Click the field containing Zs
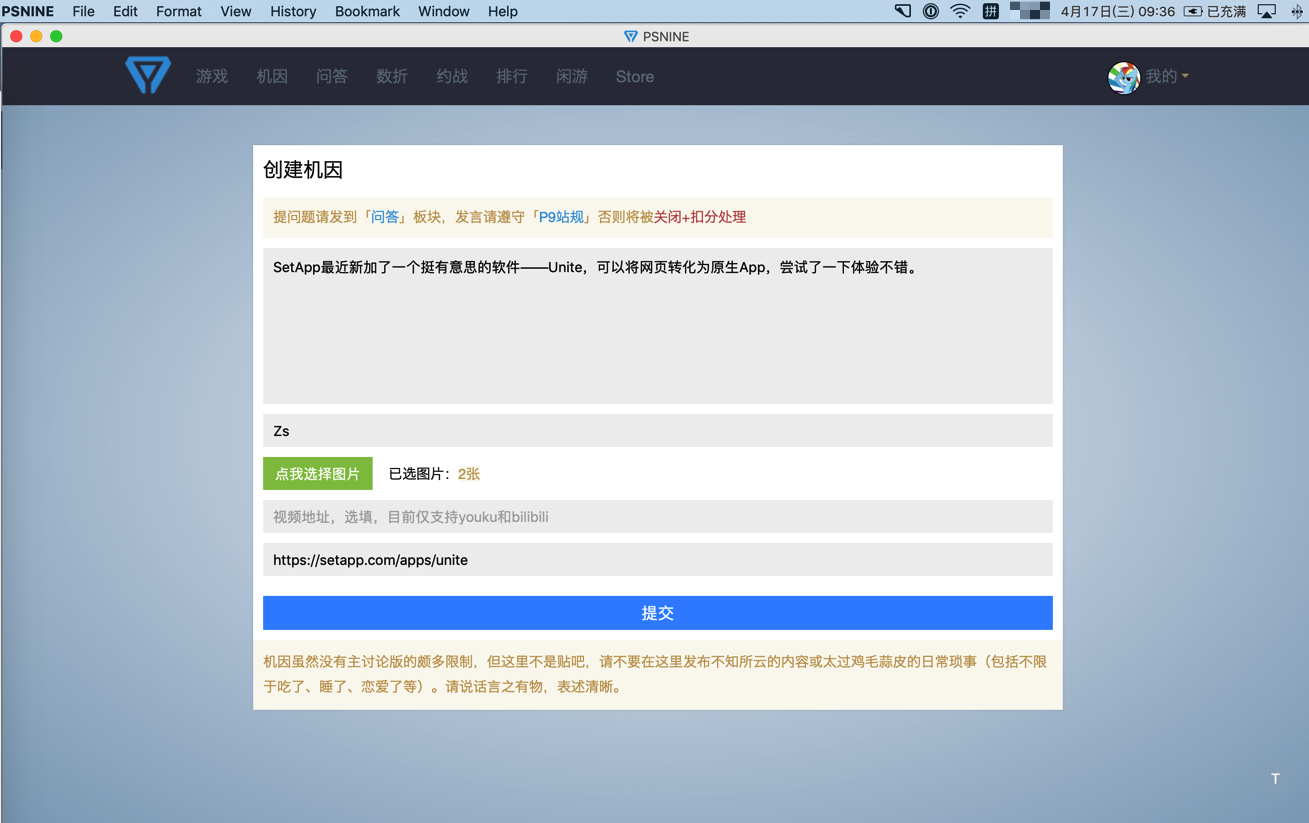The height and width of the screenshot is (823, 1309). click(658, 431)
